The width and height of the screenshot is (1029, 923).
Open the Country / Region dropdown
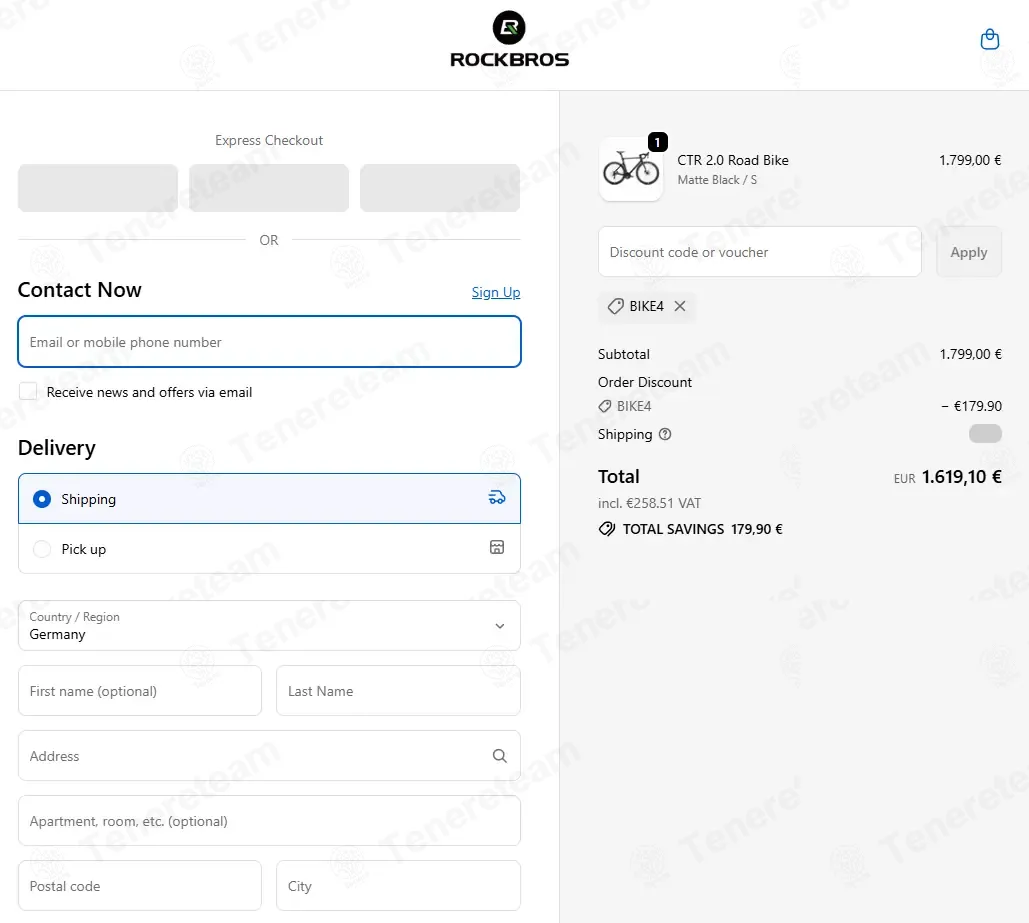click(269, 626)
